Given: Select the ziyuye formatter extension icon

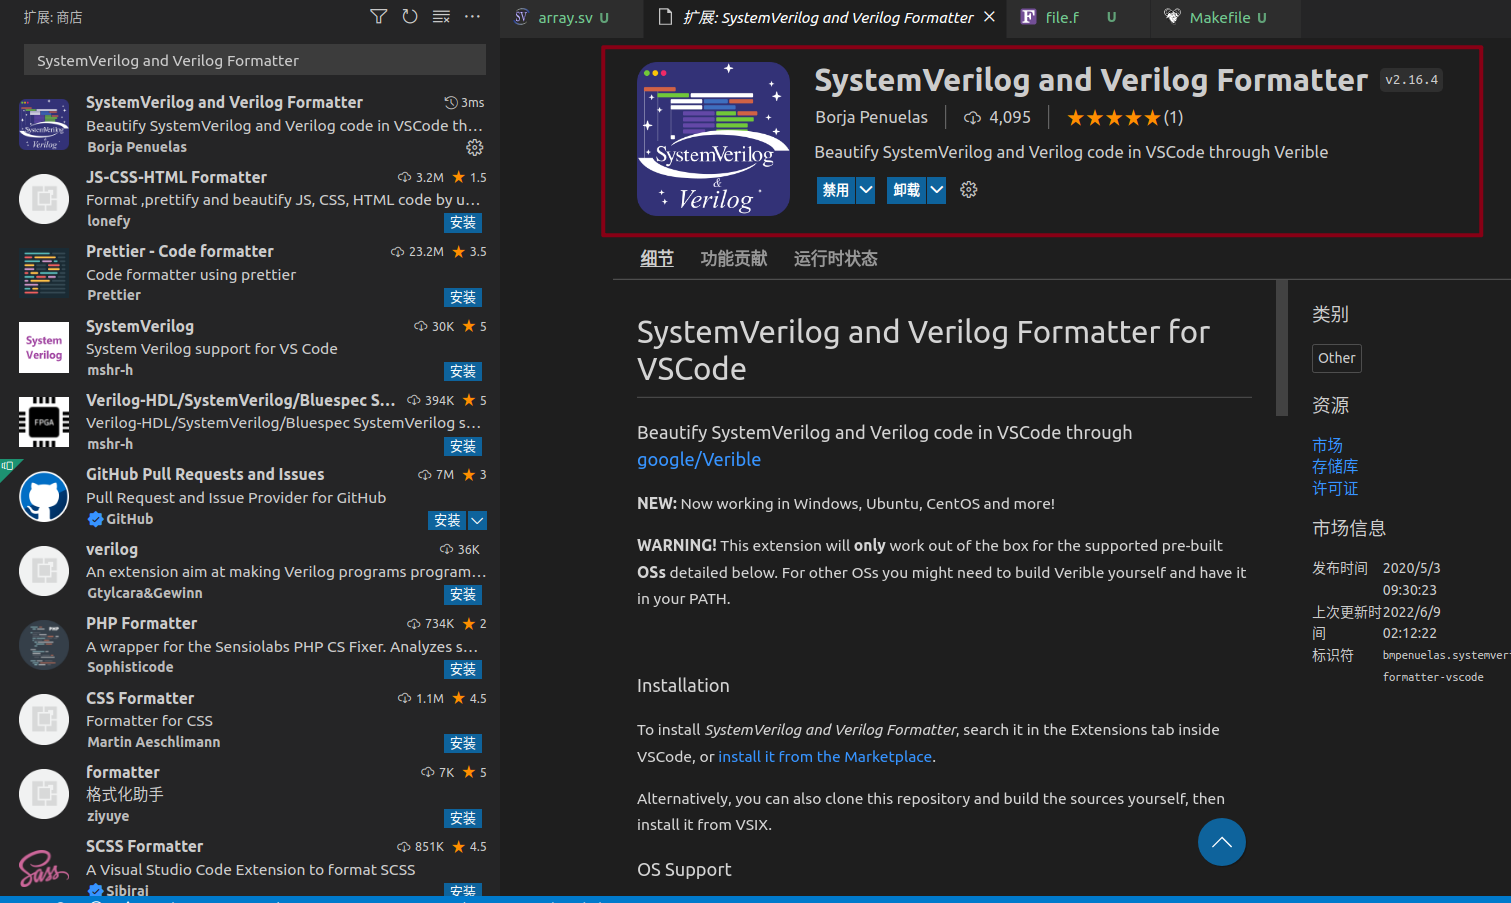Looking at the screenshot, I should tap(44, 794).
